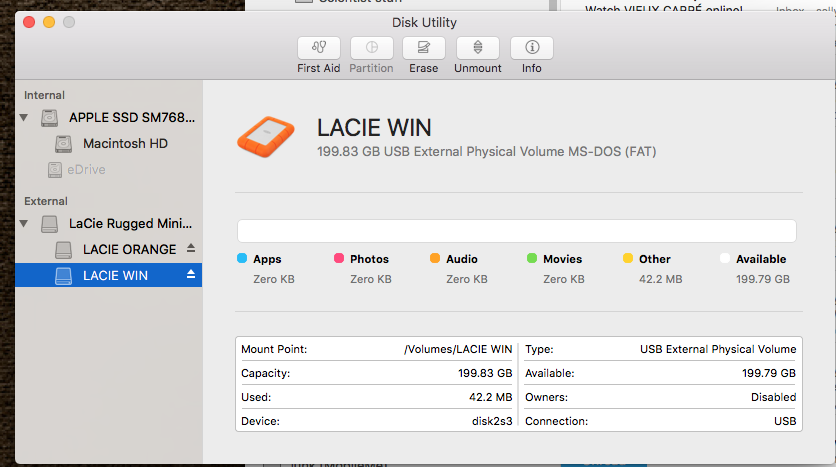Collapse the APPLE SSD disclosure triangle
Image resolution: width=836 pixels, height=467 pixels.
[x=24, y=117]
